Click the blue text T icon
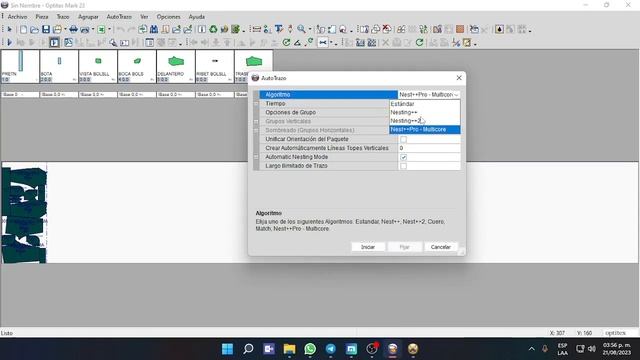The image size is (640, 360). pyautogui.click(x=279, y=29)
